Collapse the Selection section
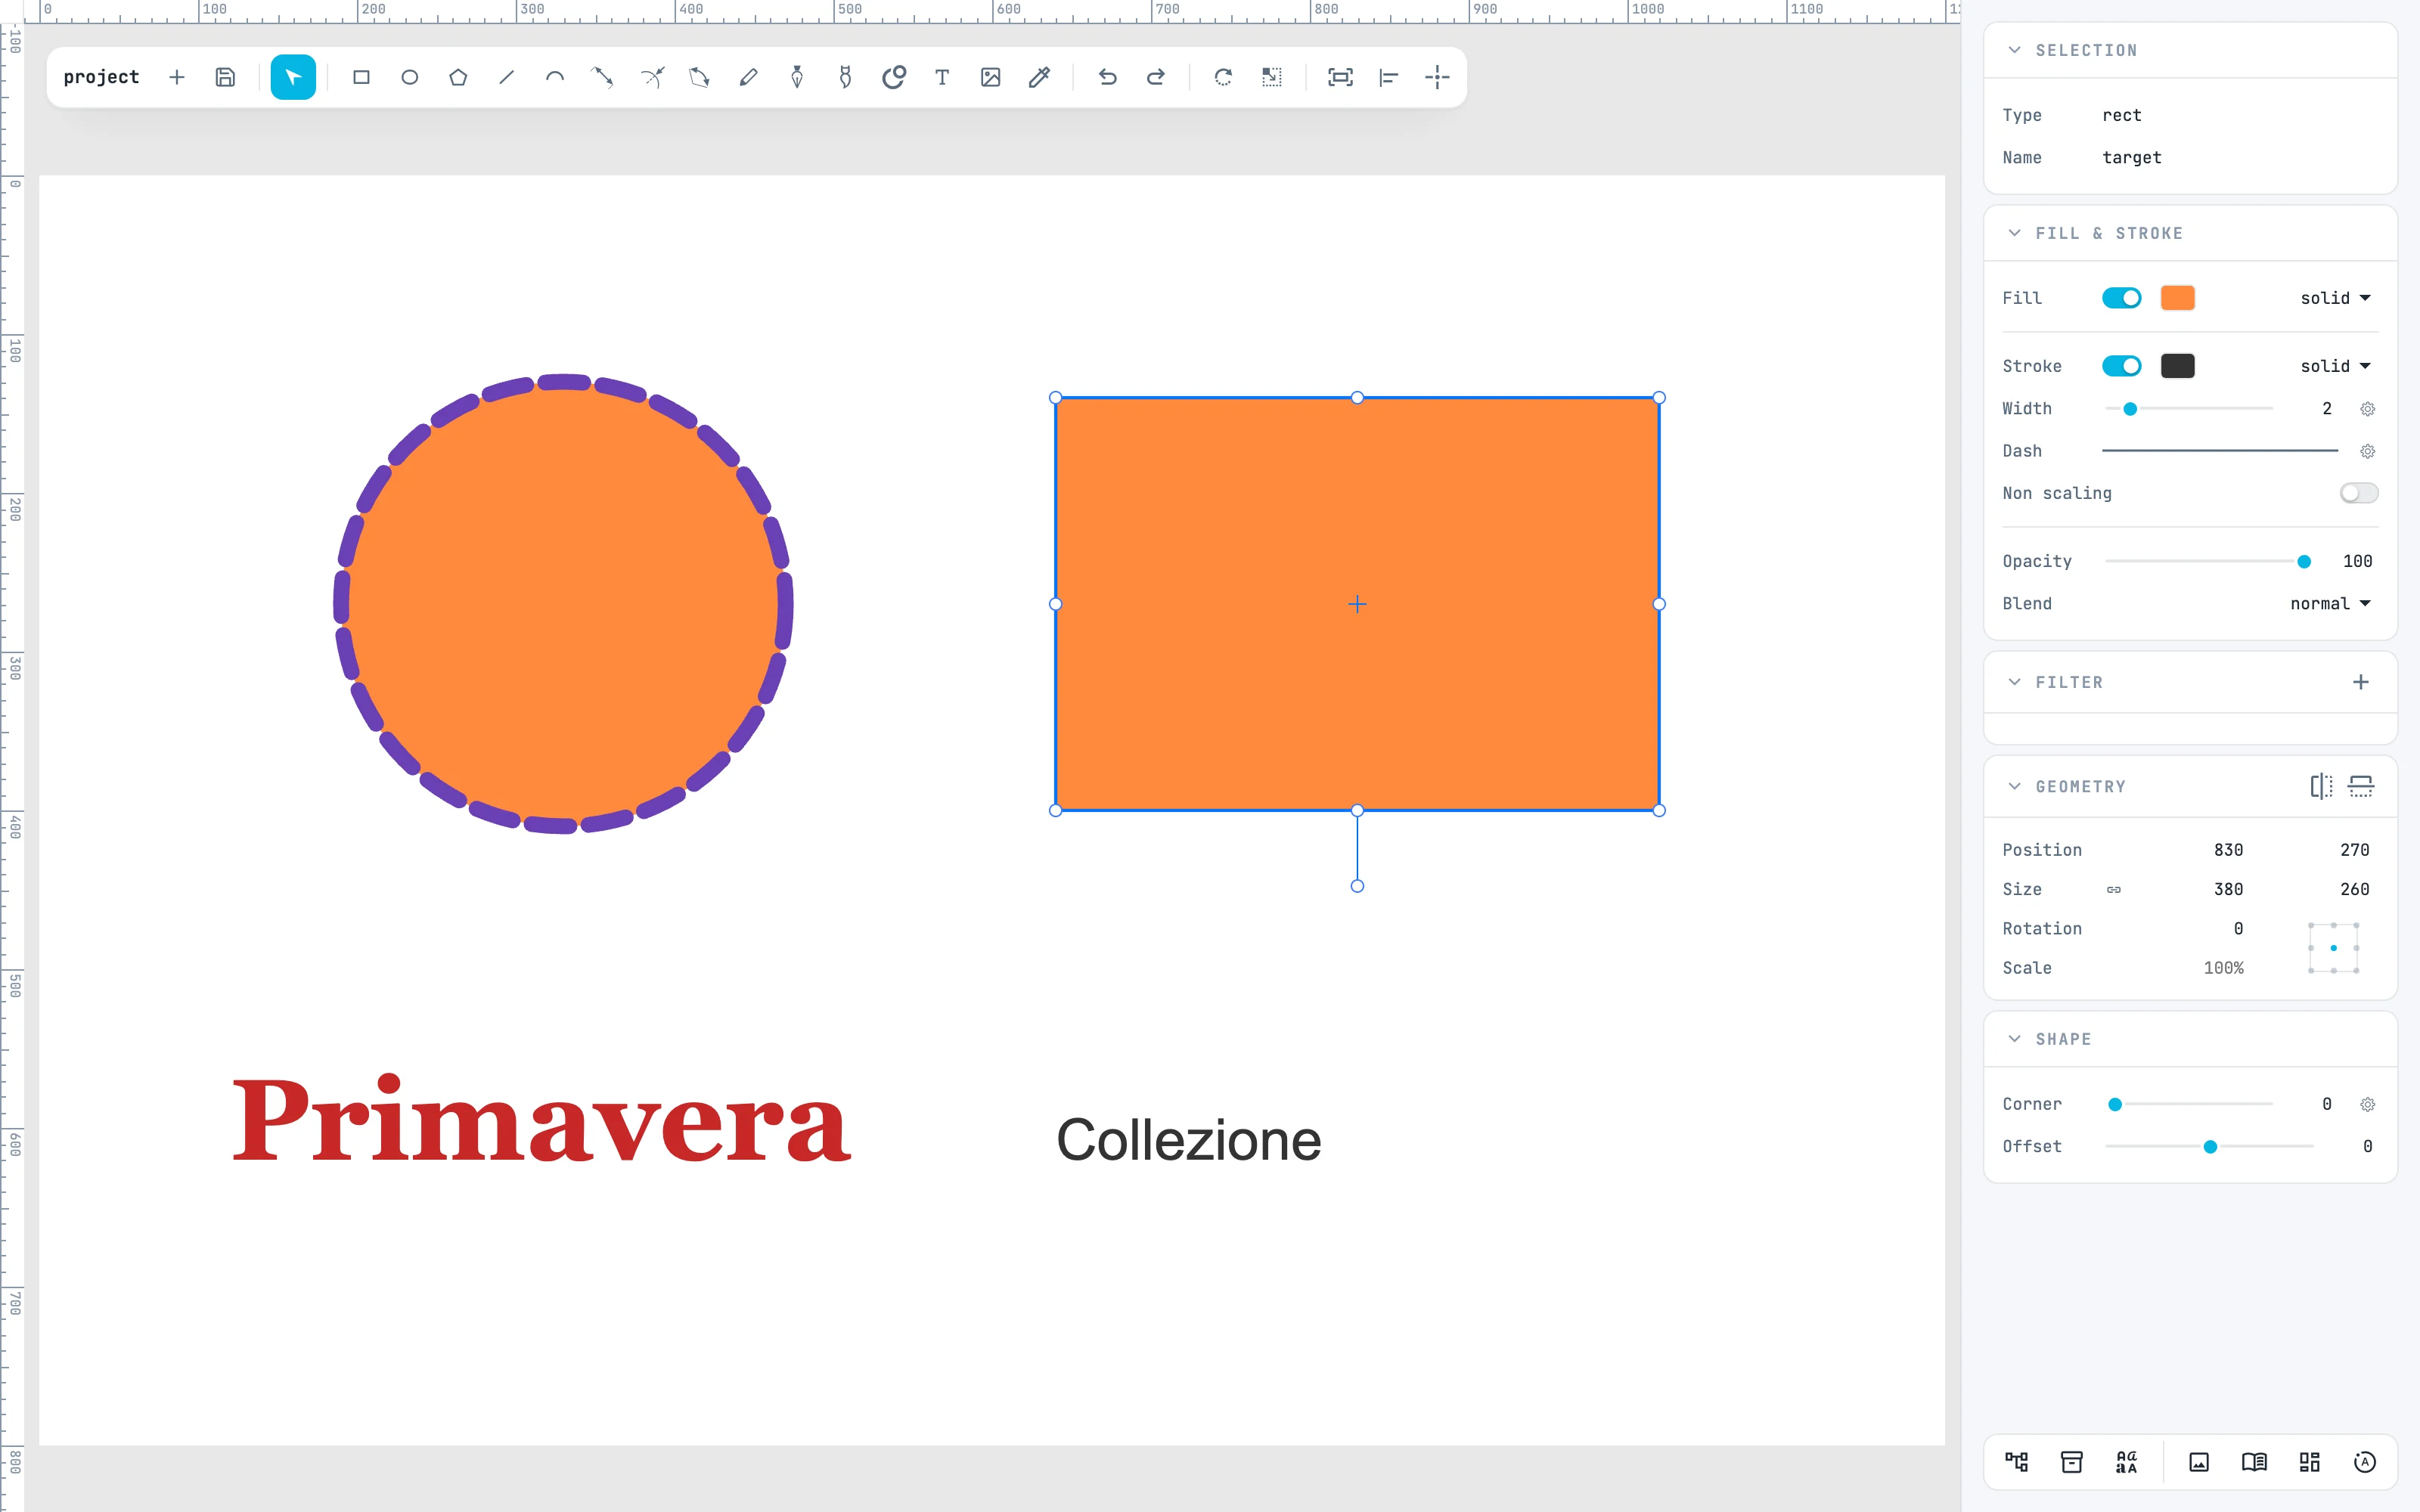Viewport: 2420px width, 1512px height. click(x=2015, y=50)
